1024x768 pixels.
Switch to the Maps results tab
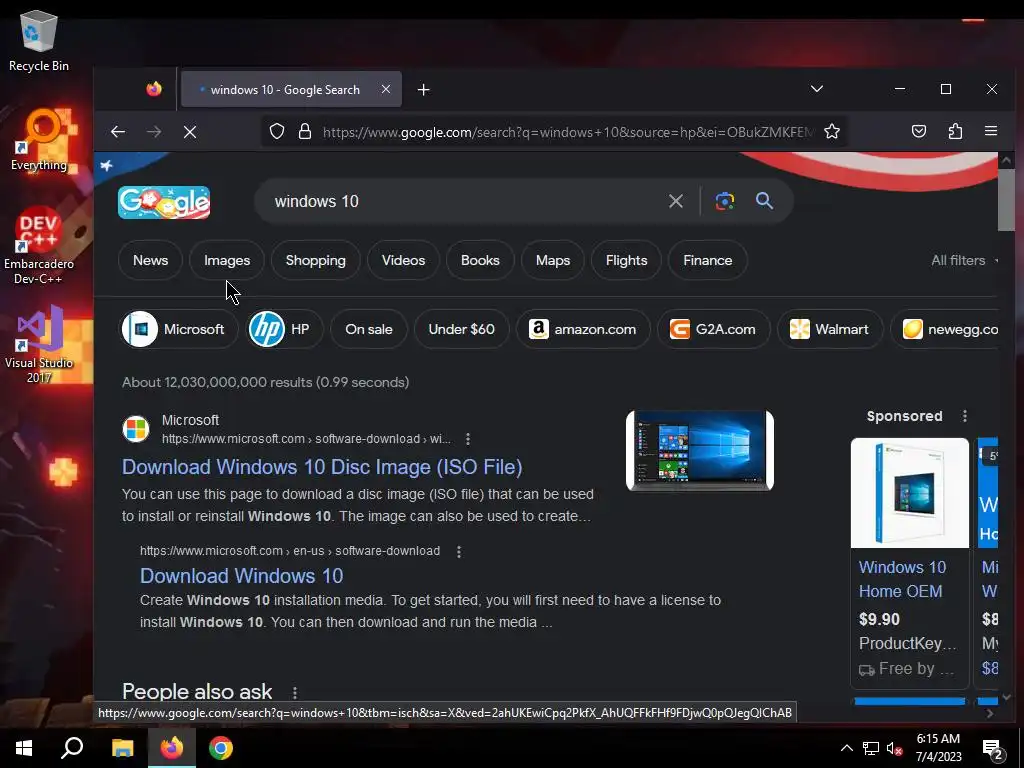coord(552,260)
